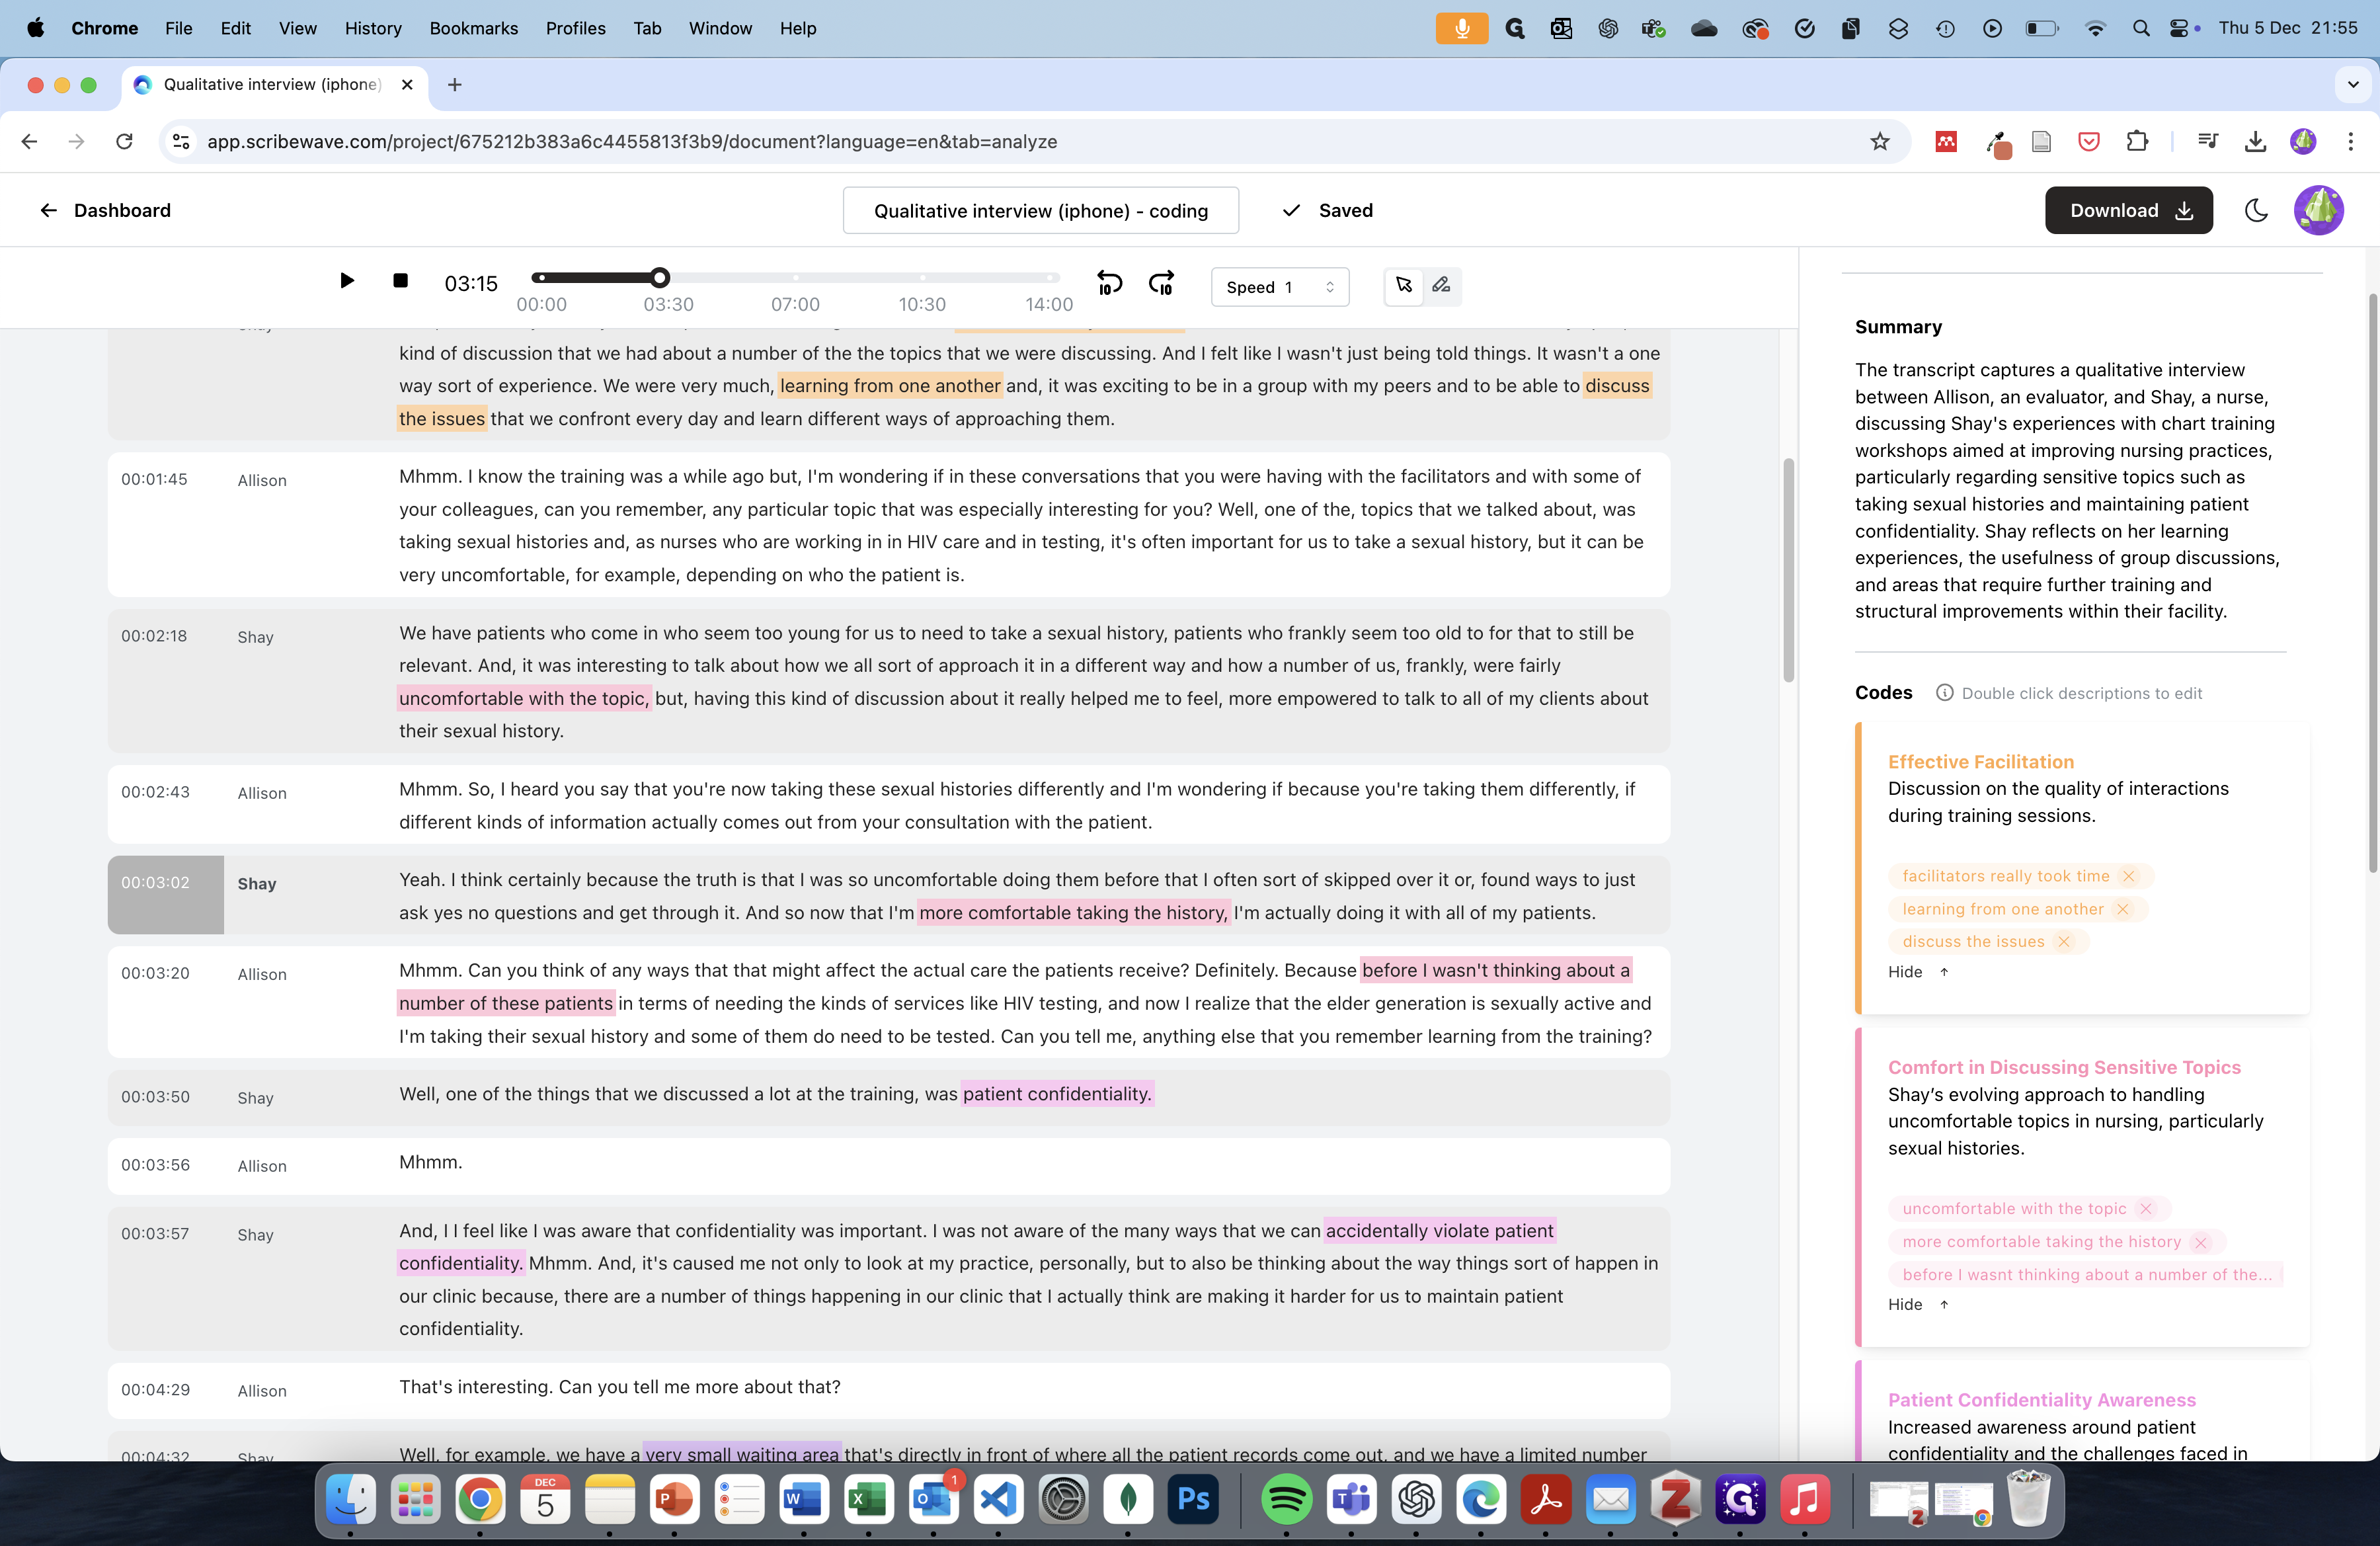This screenshot has height=1546, width=2380.
Task: Collapse Effective Facilitation quotes with Hide
Action: [1918, 972]
